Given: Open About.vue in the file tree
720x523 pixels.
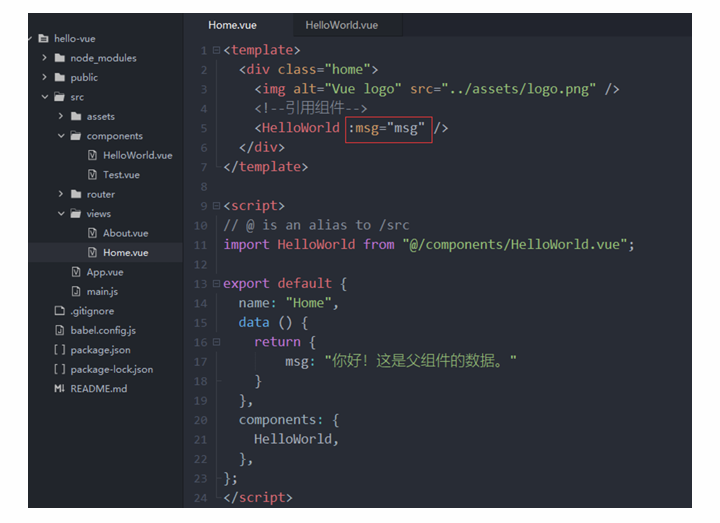Looking at the screenshot, I should pos(125,233).
